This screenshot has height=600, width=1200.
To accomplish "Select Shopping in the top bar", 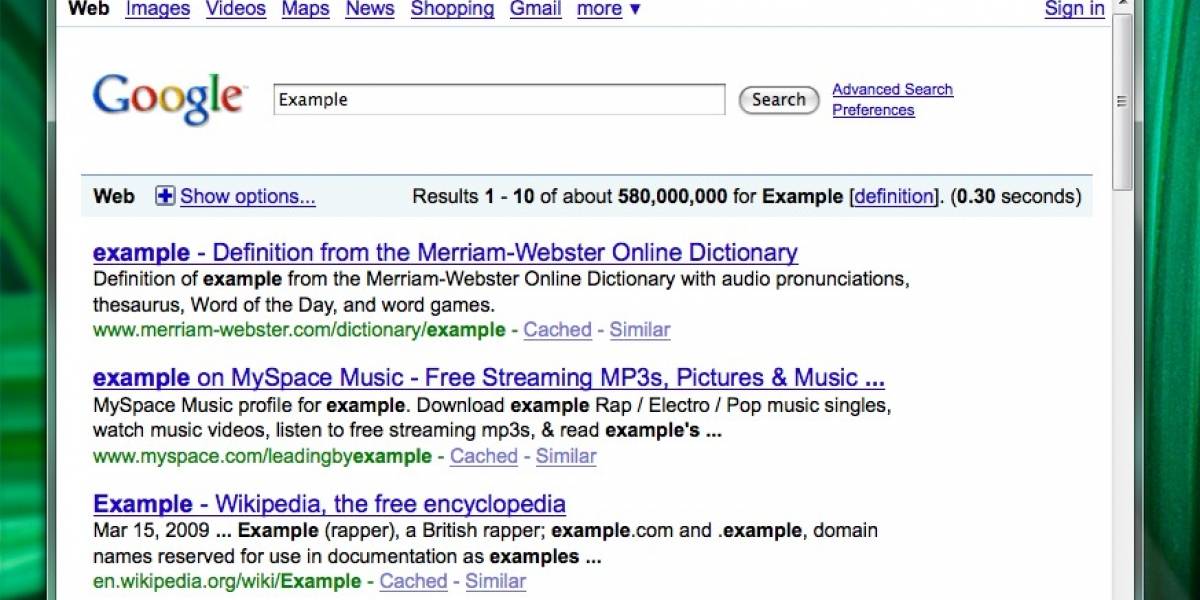I will [x=452, y=9].
